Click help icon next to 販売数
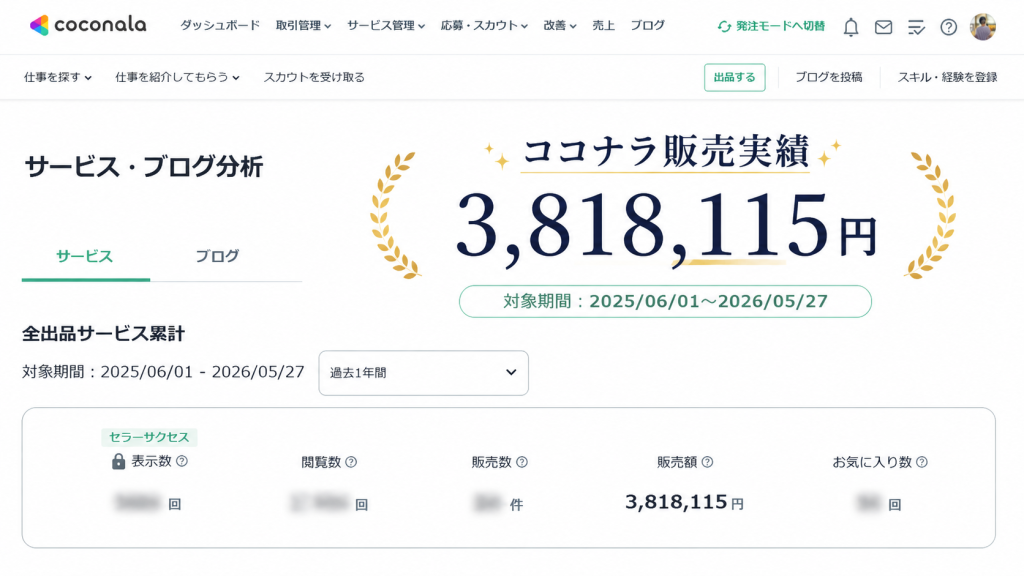The image size is (1024, 576). (x=522, y=462)
